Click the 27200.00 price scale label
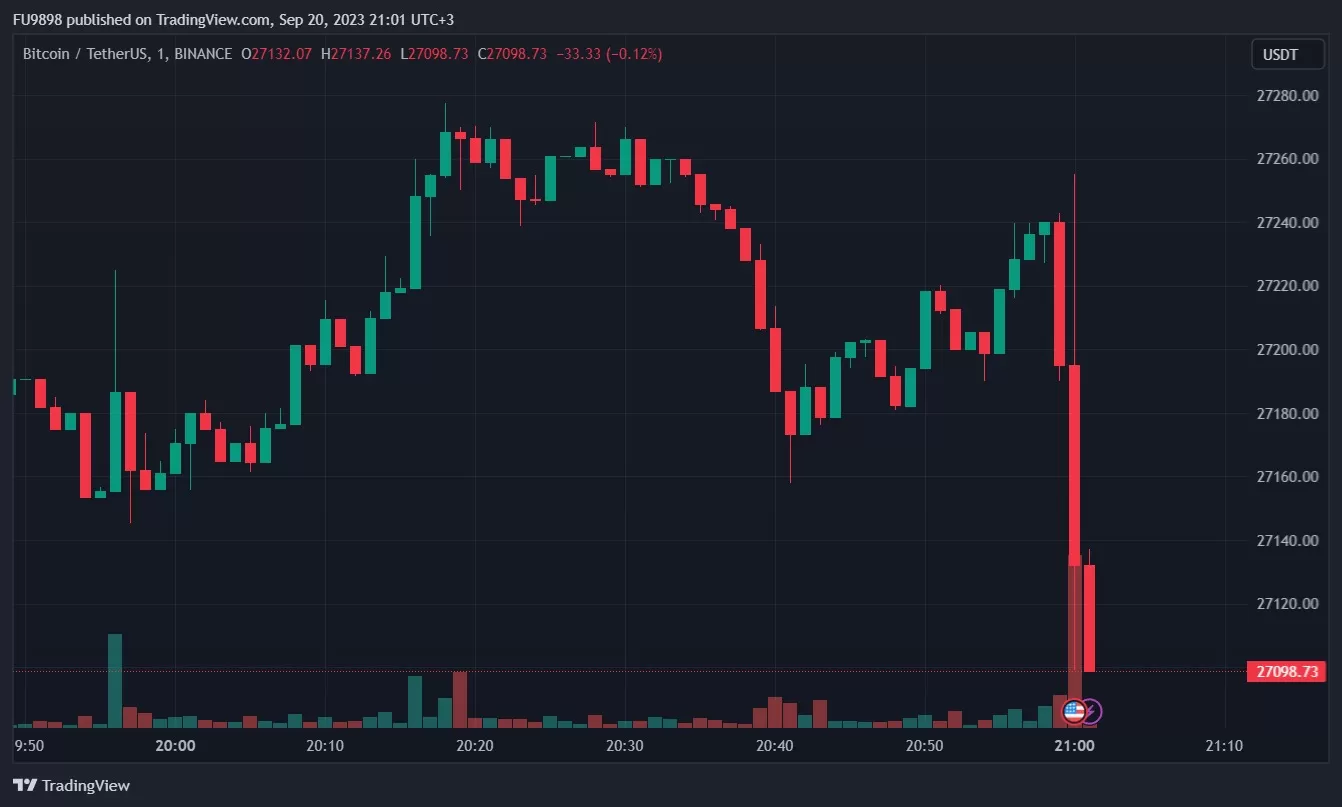The height and width of the screenshot is (807, 1342). point(1286,350)
